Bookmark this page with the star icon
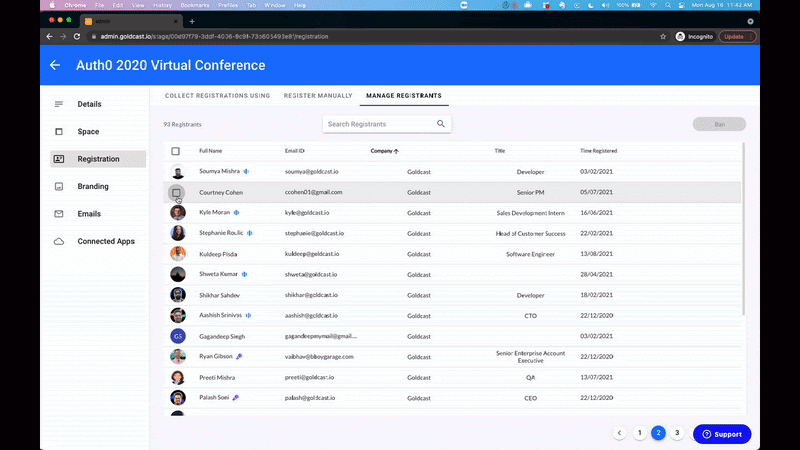 point(663,37)
